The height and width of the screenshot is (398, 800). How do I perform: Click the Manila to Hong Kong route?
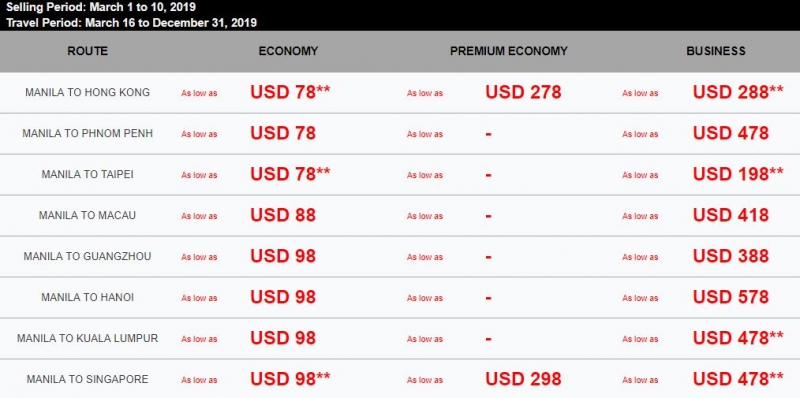[87, 92]
